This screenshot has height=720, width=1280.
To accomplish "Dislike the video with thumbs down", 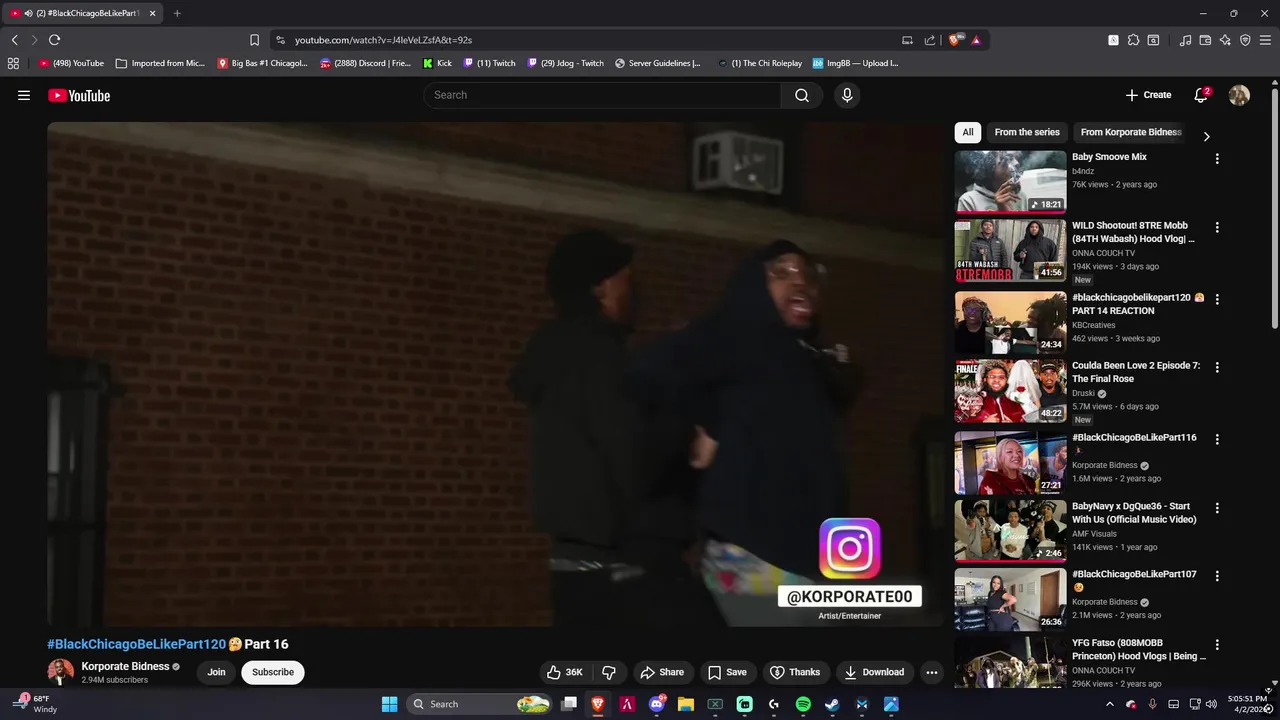I will (x=609, y=672).
